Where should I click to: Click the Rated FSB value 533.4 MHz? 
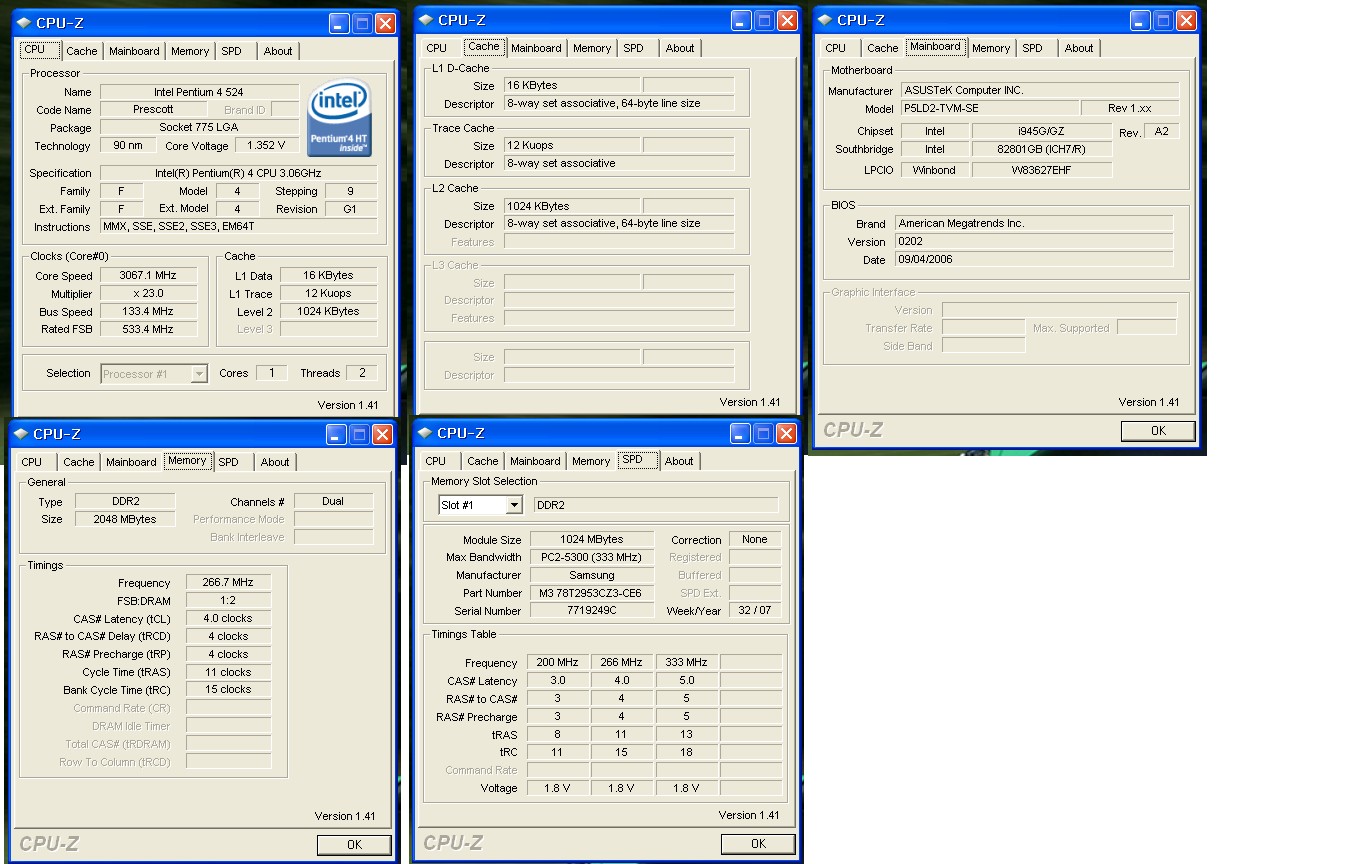(147, 329)
